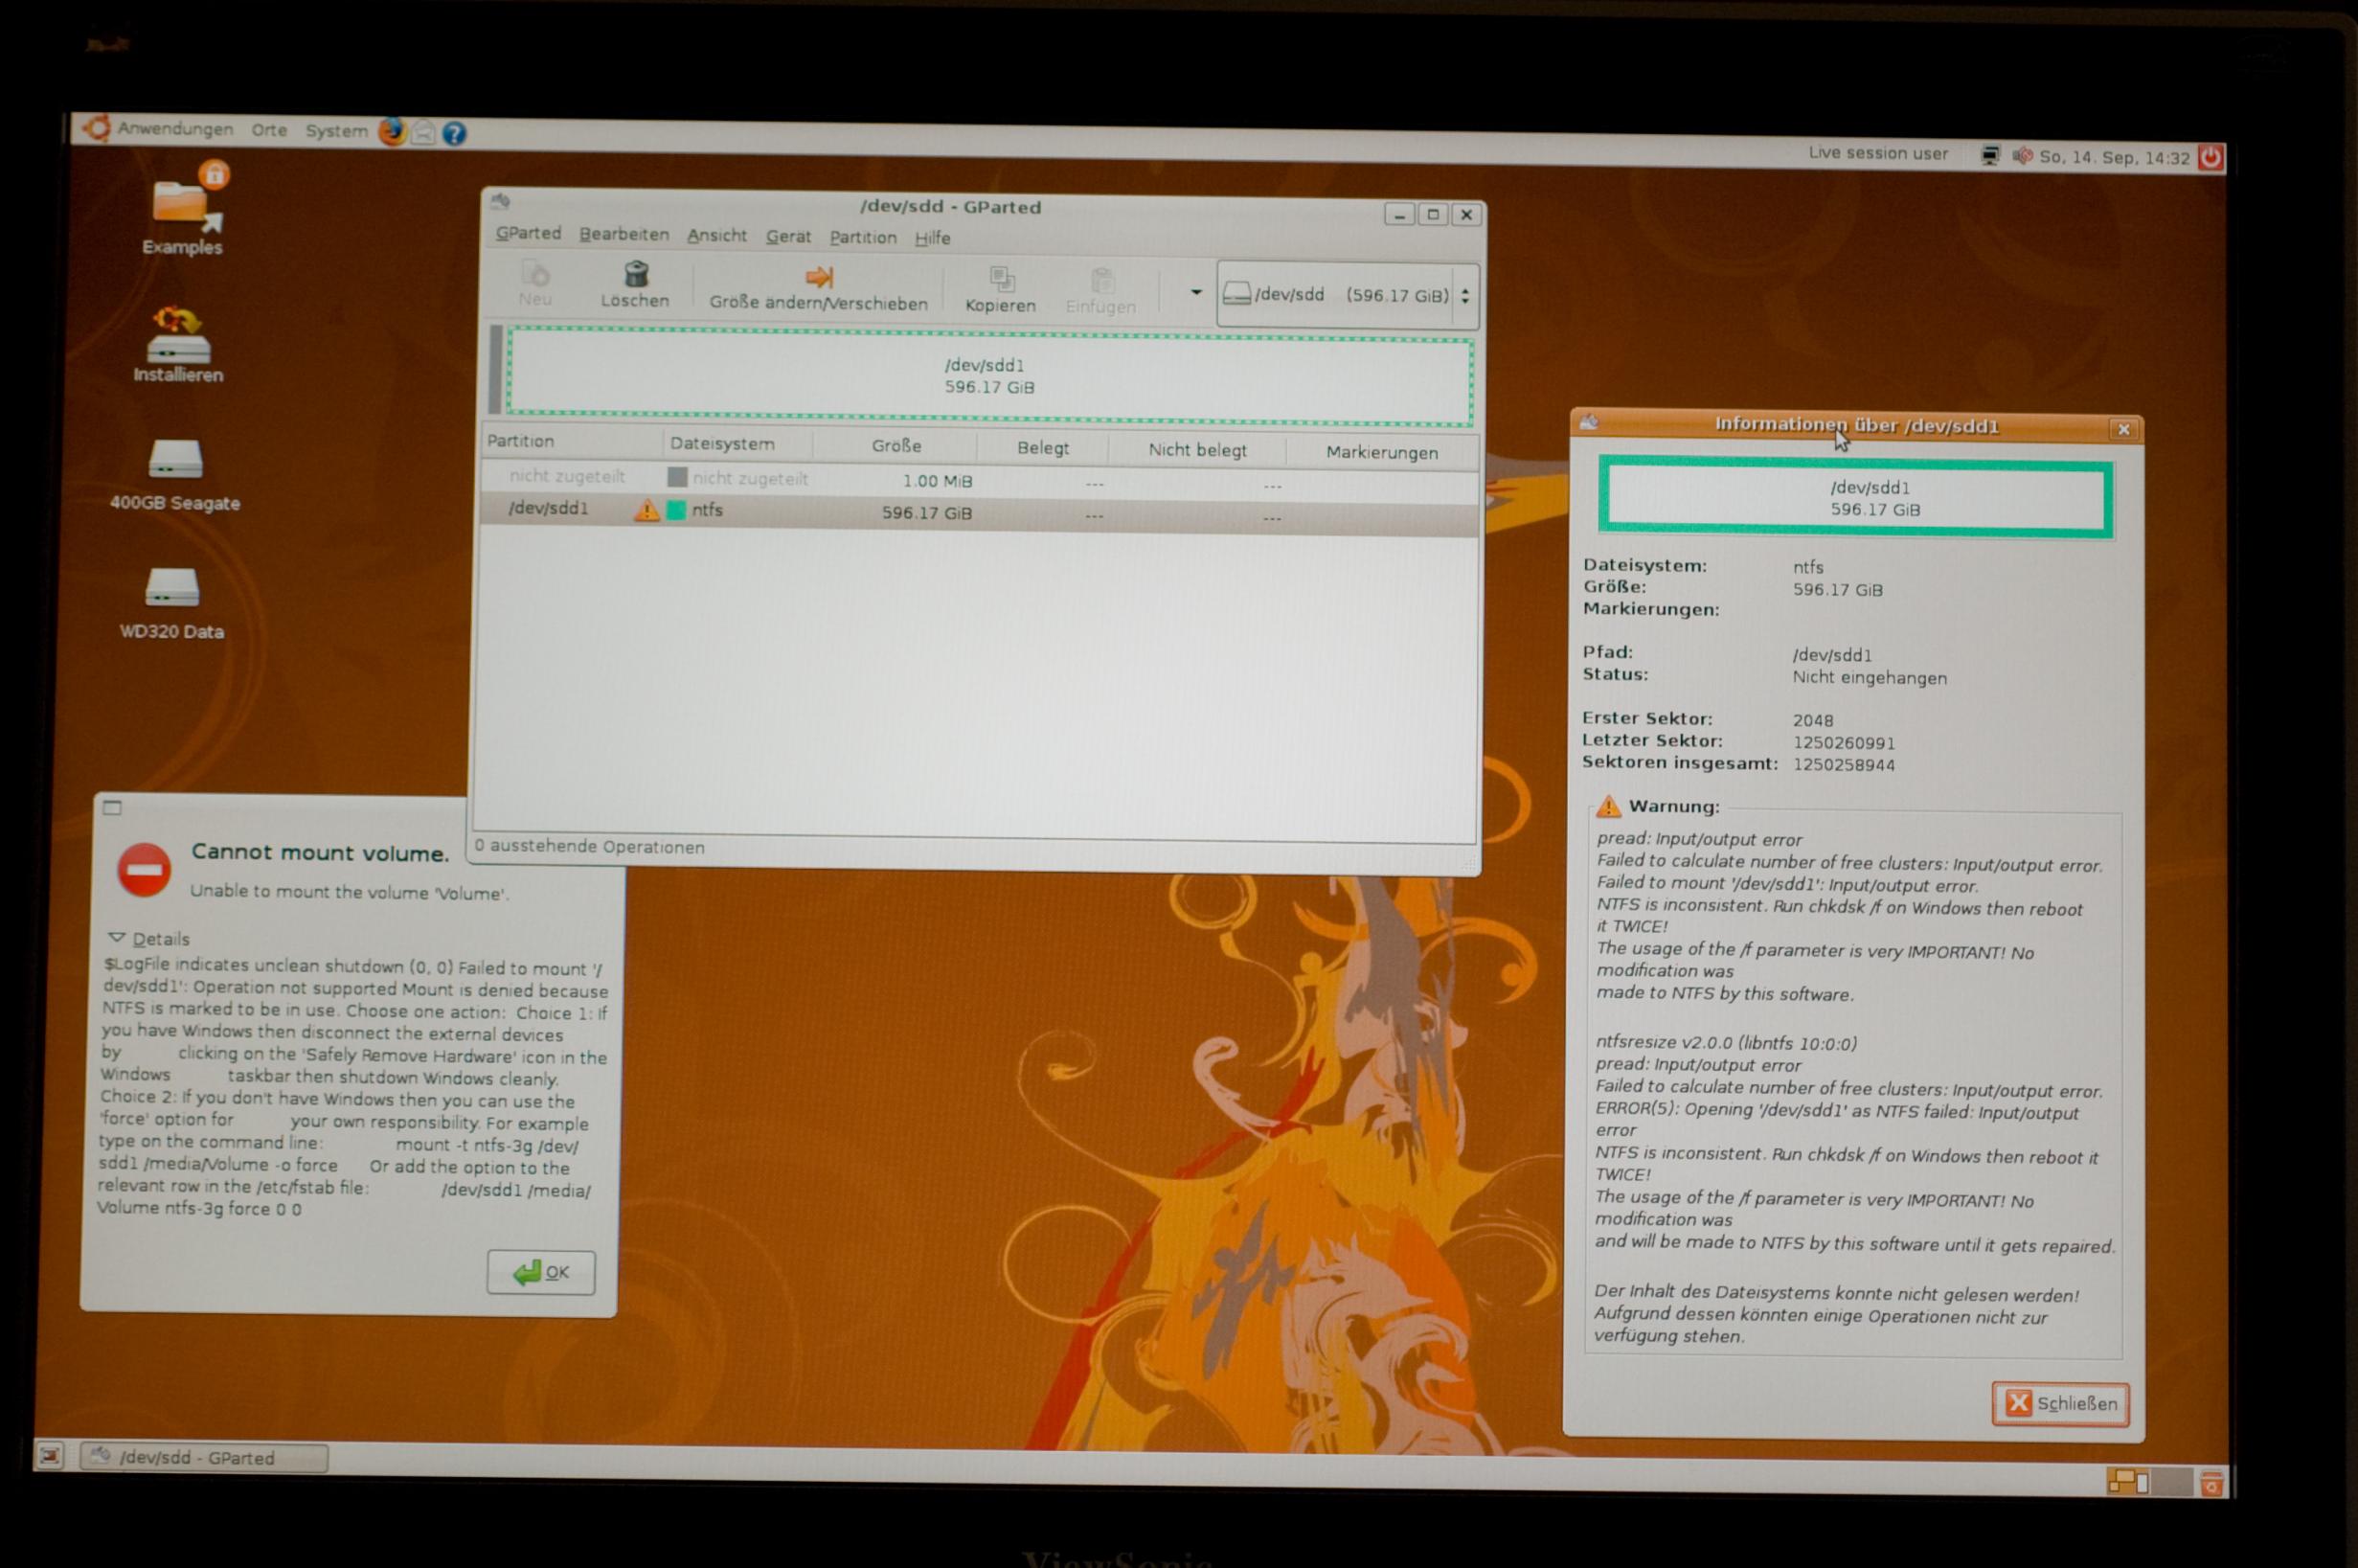Click the /dev/sdd - GParted taskbar entry

pos(203,1457)
